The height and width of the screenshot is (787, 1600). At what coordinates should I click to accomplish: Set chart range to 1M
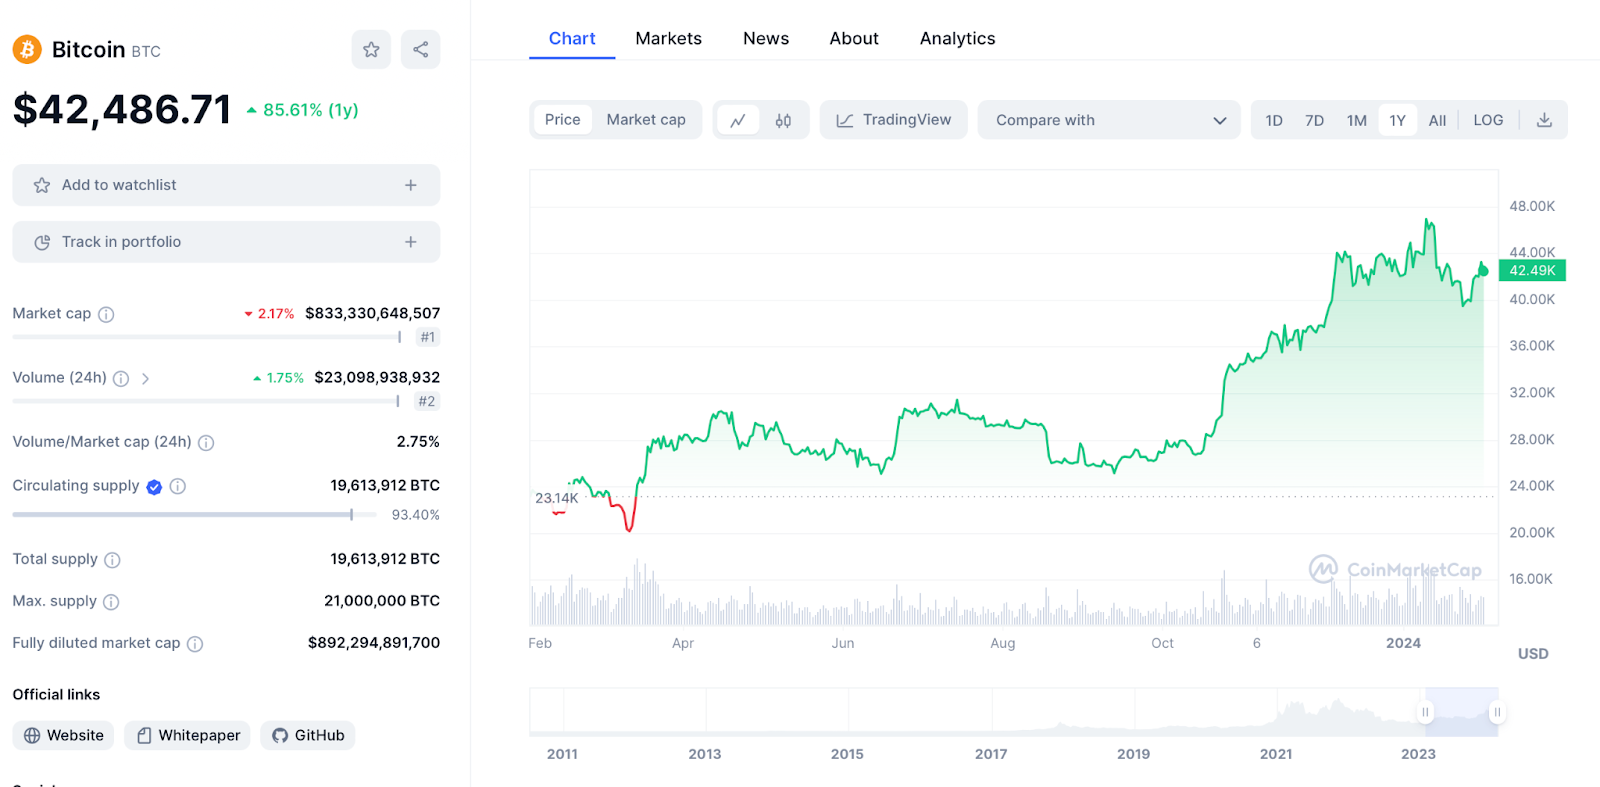[1357, 120]
